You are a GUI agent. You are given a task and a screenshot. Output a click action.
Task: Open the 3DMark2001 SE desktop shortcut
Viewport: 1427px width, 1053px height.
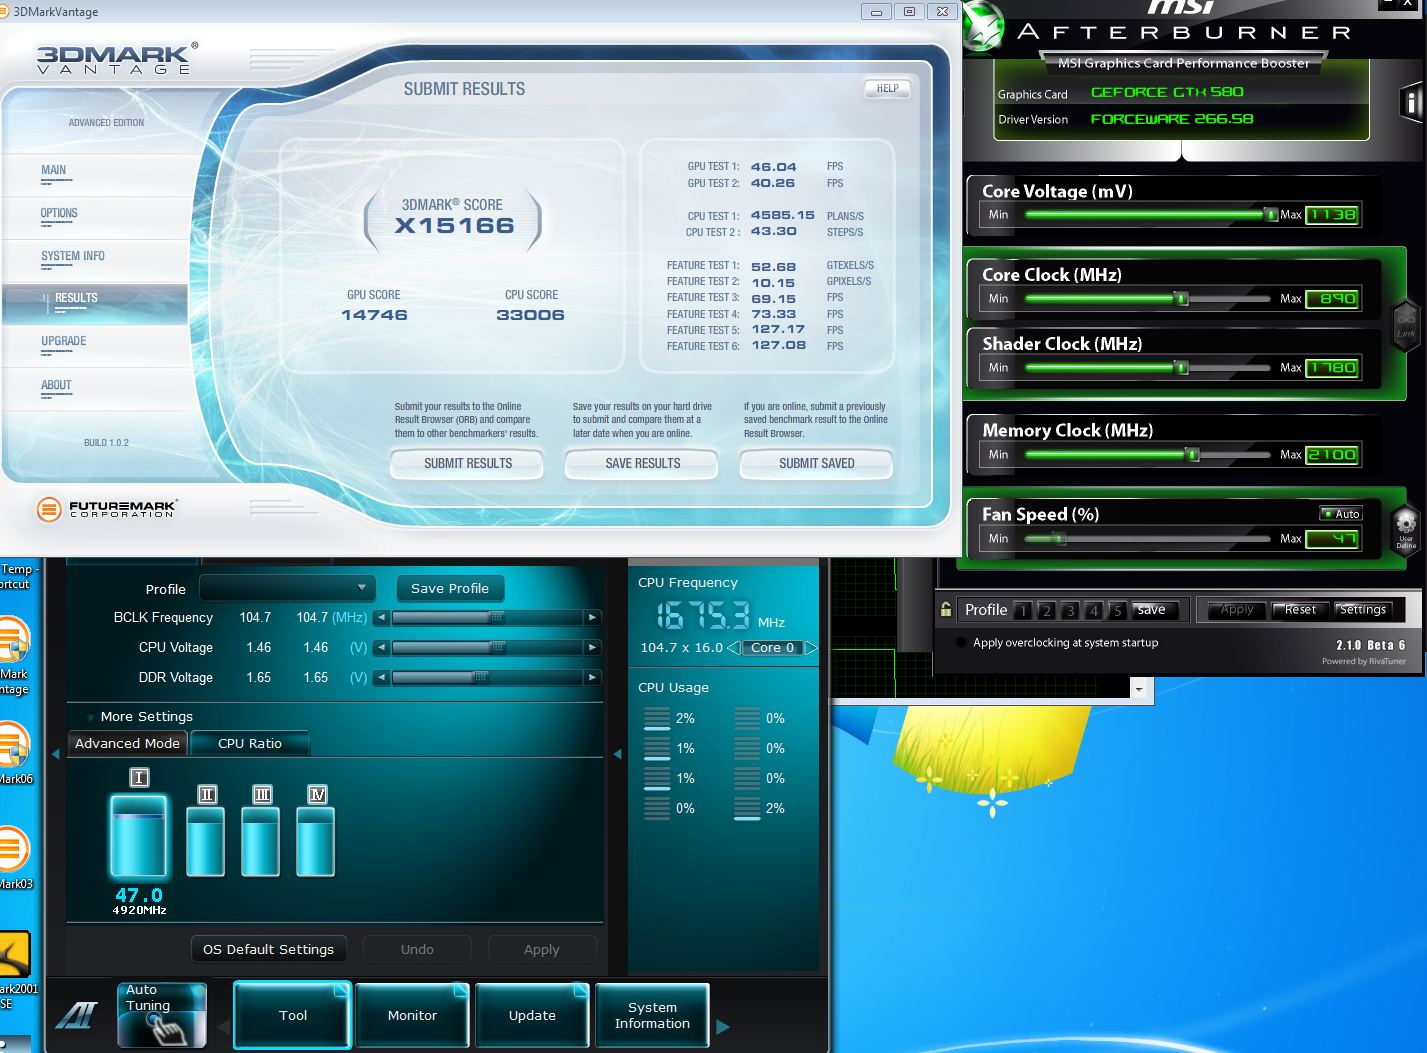point(18,970)
